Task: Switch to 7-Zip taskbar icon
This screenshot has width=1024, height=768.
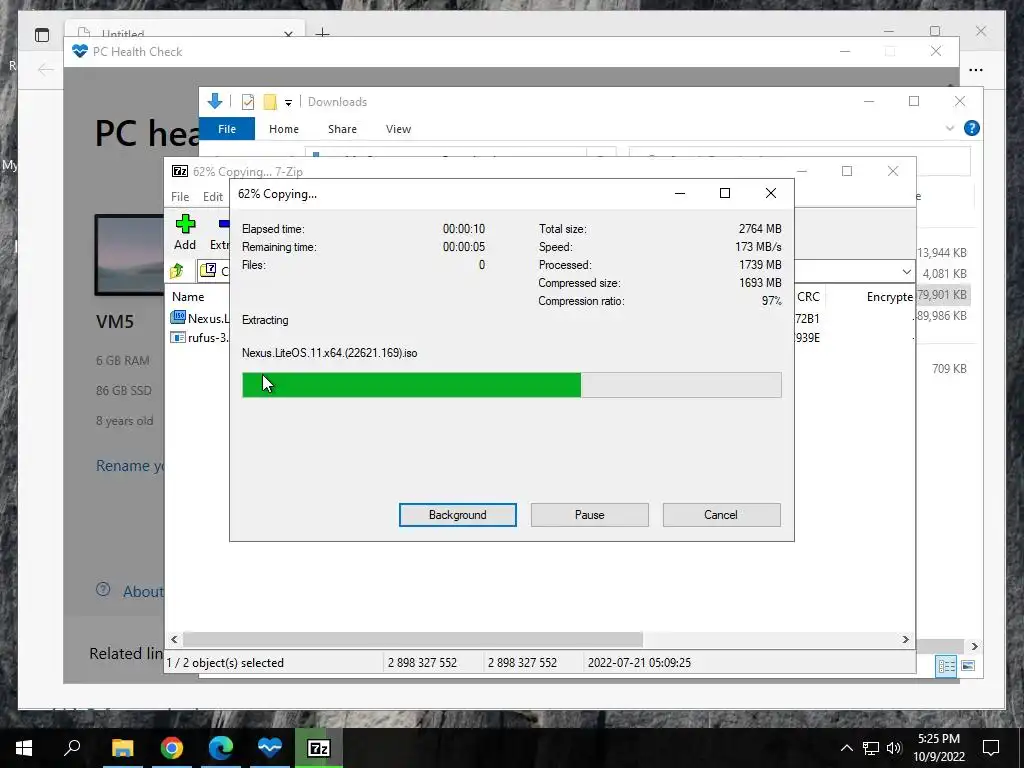Action: 319,748
